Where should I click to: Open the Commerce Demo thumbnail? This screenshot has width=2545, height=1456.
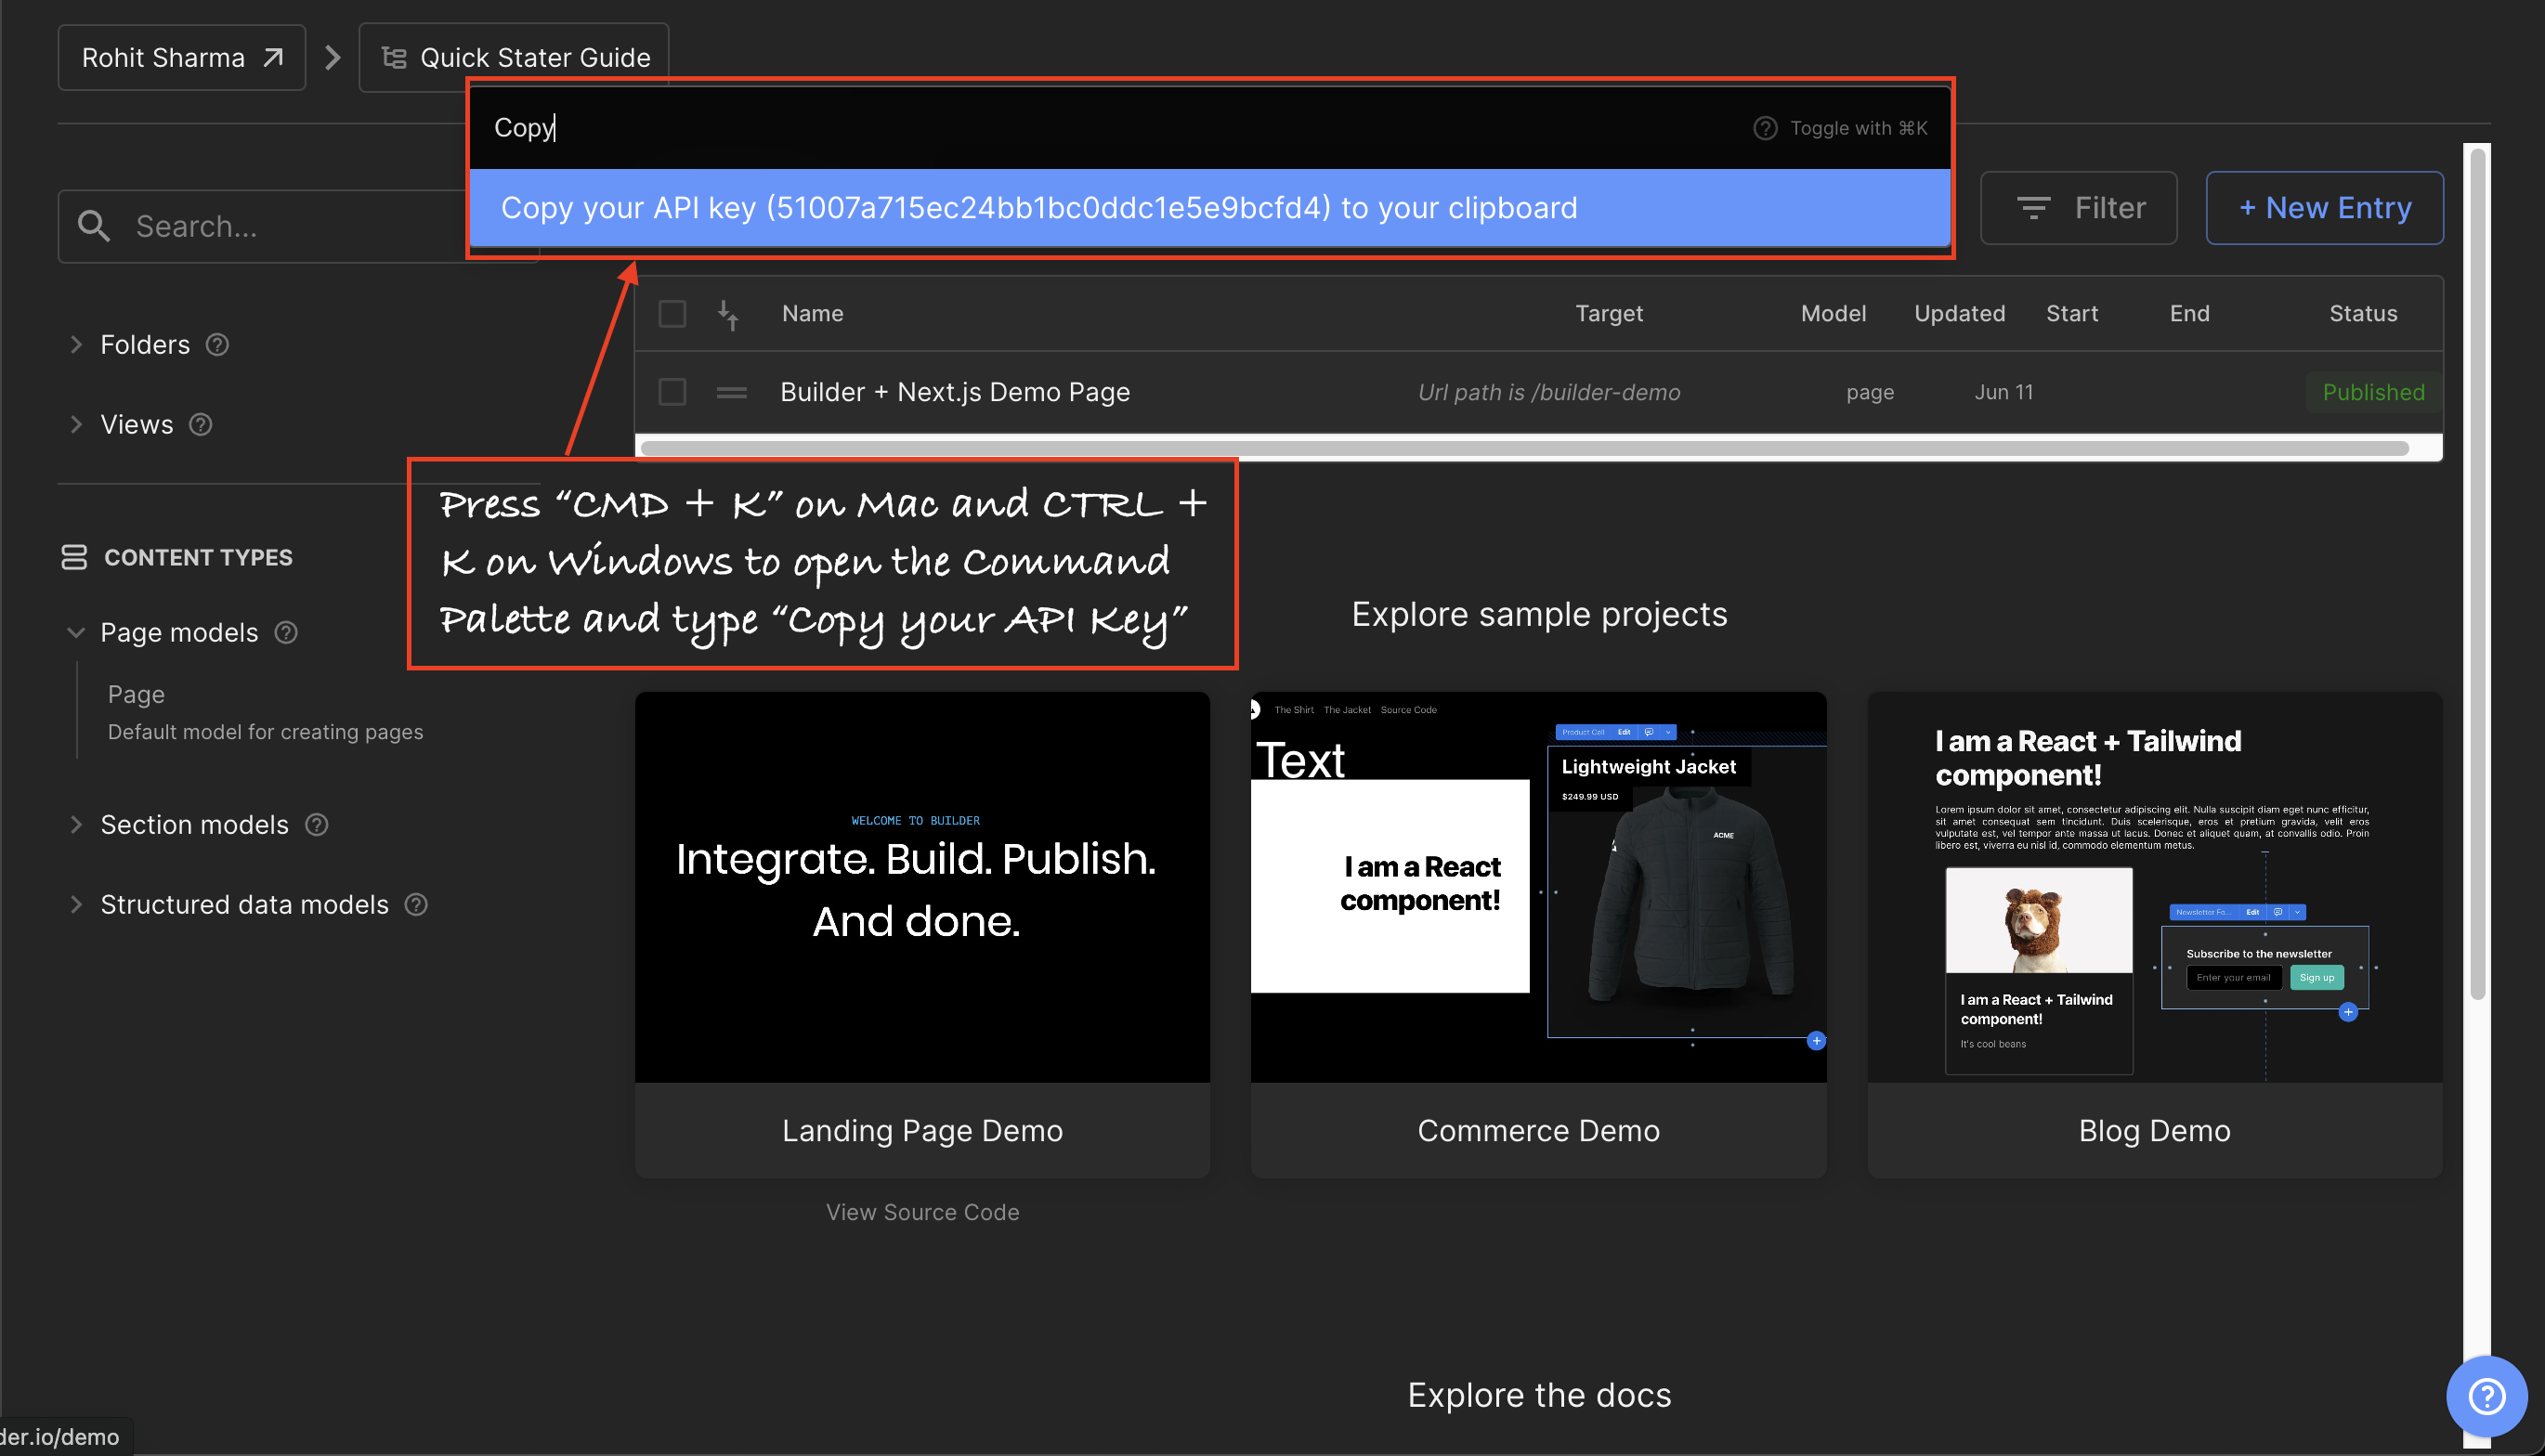click(x=1538, y=887)
